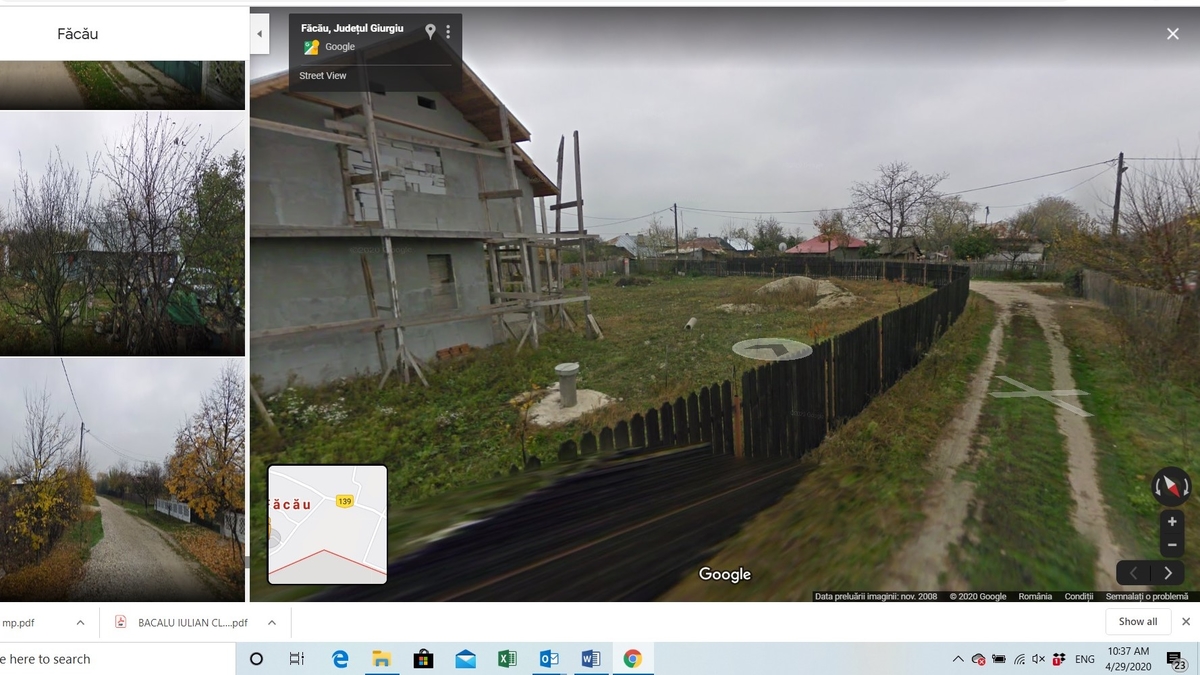1200x675 pixels.
Task: Expand options for the BACALU IULIAN pdf download
Action: pos(271,622)
